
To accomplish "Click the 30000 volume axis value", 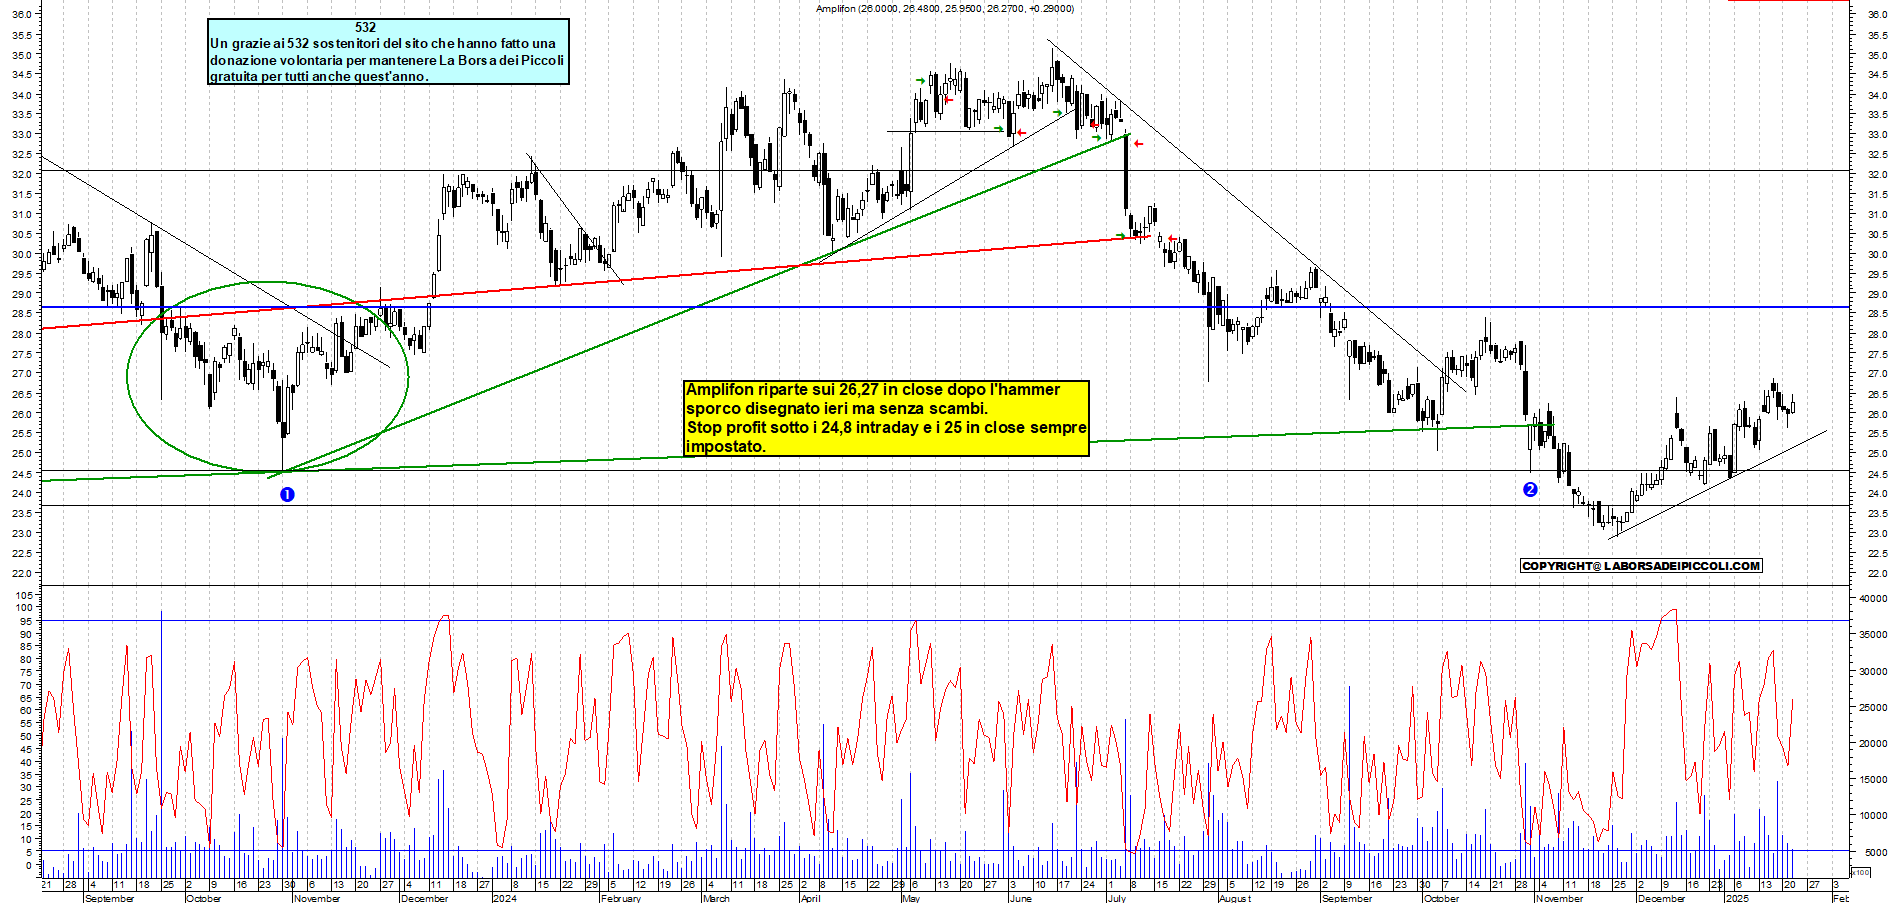I will click(x=1872, y=671).
